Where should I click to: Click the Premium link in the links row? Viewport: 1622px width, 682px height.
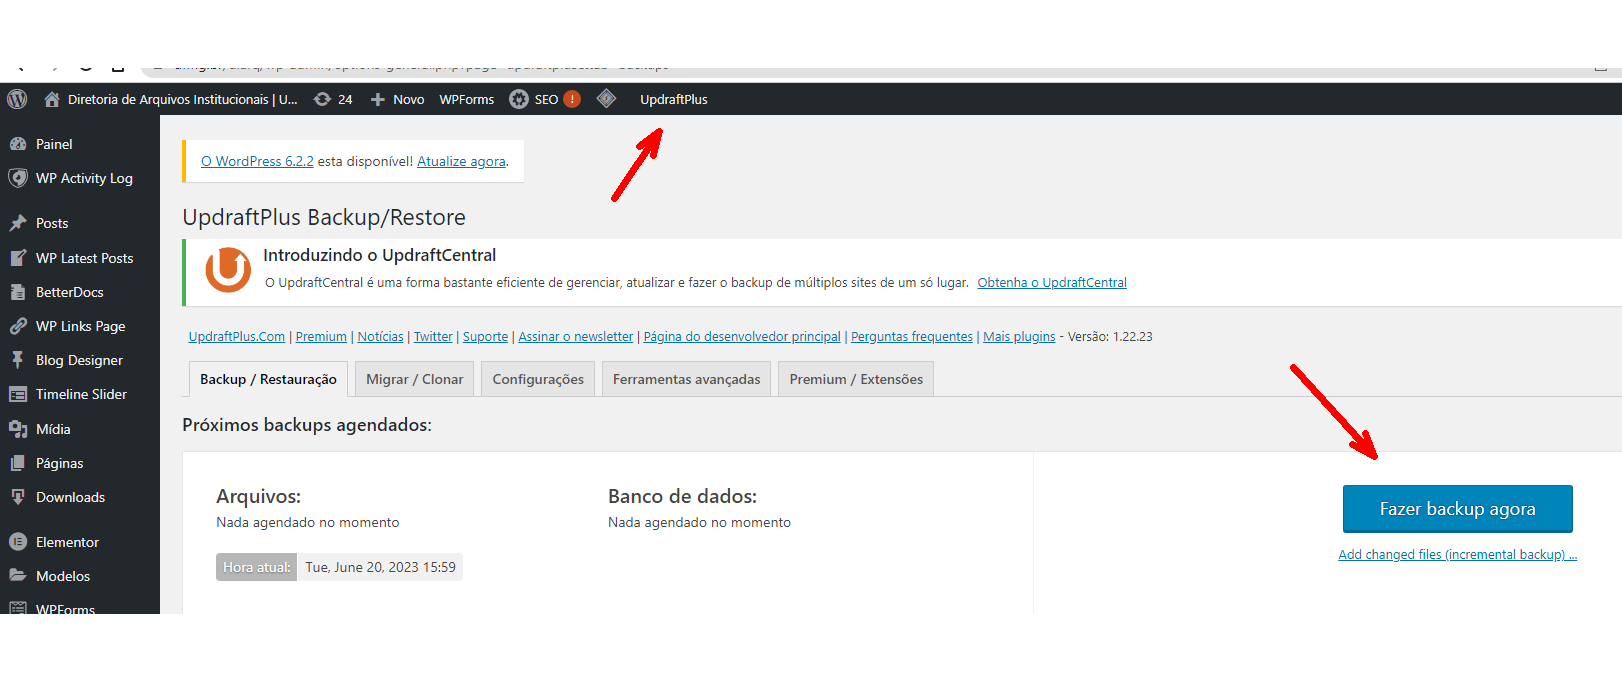[x=321, y=337]
